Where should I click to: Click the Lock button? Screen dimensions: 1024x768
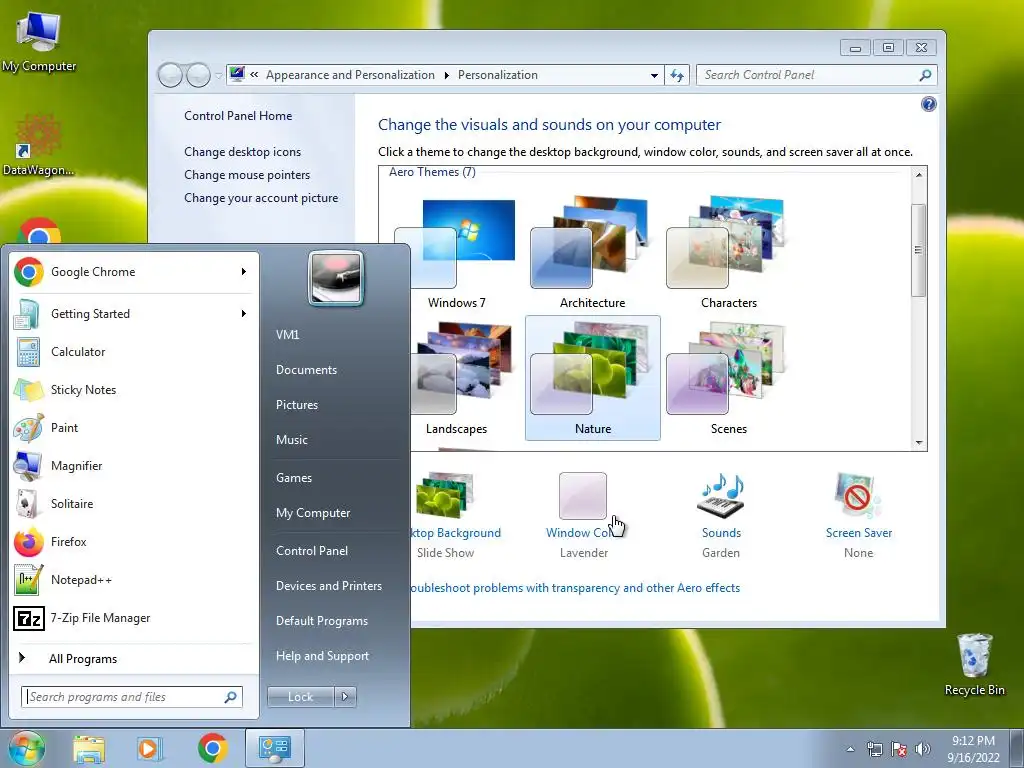[300, 697]
